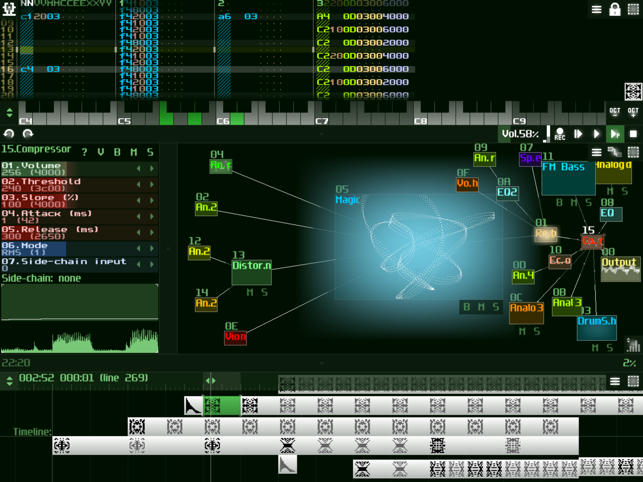The width and height of the screenshot is (643, 482).
Task: Open the pattern editor hamburger menu
Action: tap(597, 9)
